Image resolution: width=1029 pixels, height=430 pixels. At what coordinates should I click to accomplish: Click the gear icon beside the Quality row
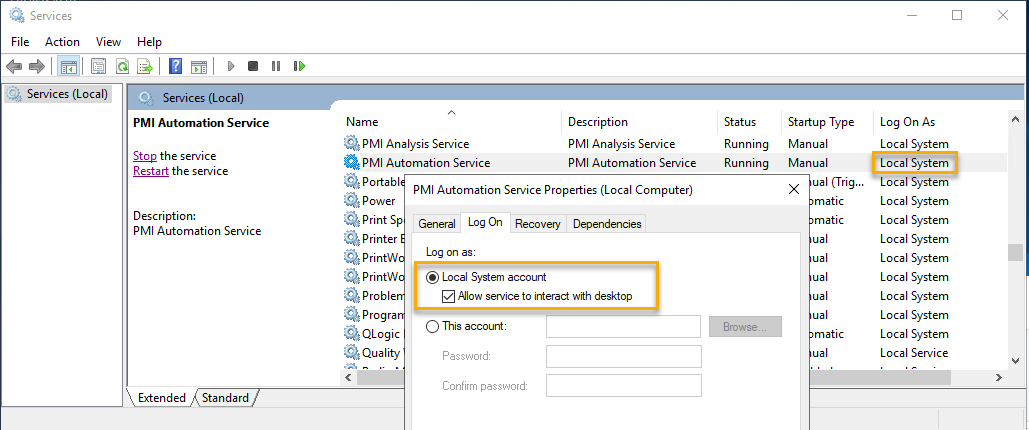[x=352, y=353]
